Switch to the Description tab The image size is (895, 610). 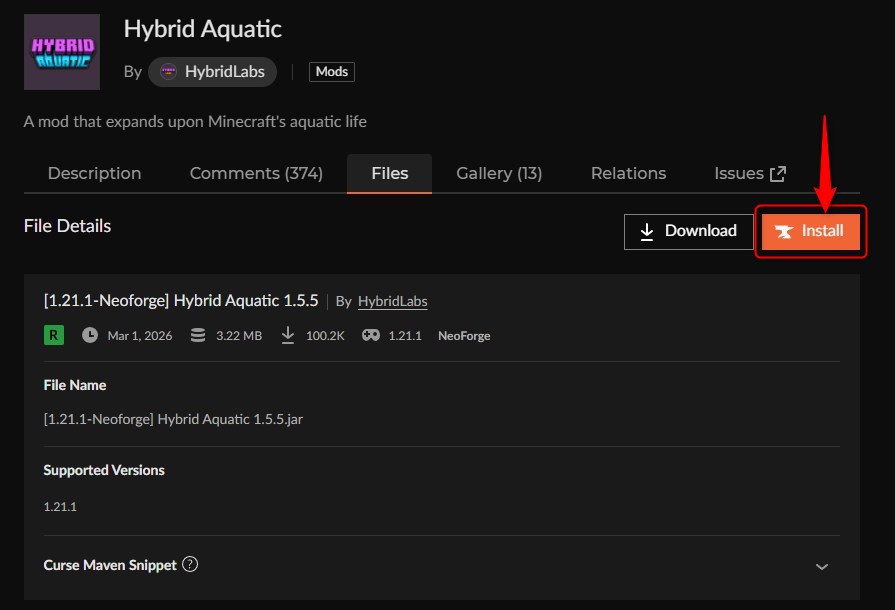(93, 173)
